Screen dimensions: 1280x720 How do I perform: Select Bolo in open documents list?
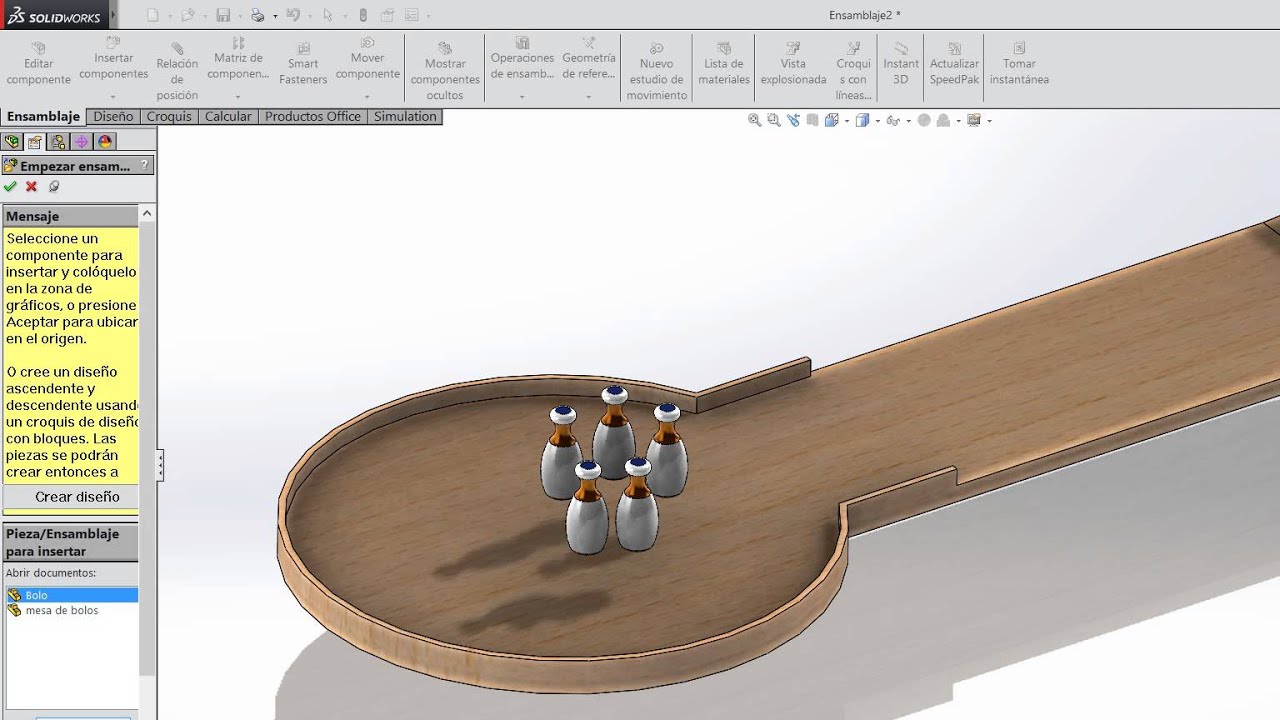tap(71, 595)
